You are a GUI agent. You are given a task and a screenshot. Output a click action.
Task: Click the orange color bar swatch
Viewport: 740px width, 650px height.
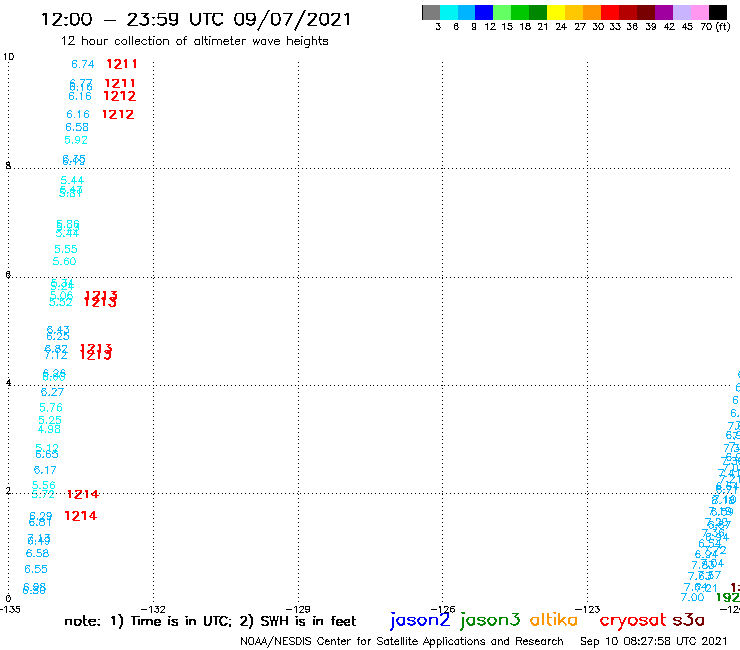click(x=591, y=12)
